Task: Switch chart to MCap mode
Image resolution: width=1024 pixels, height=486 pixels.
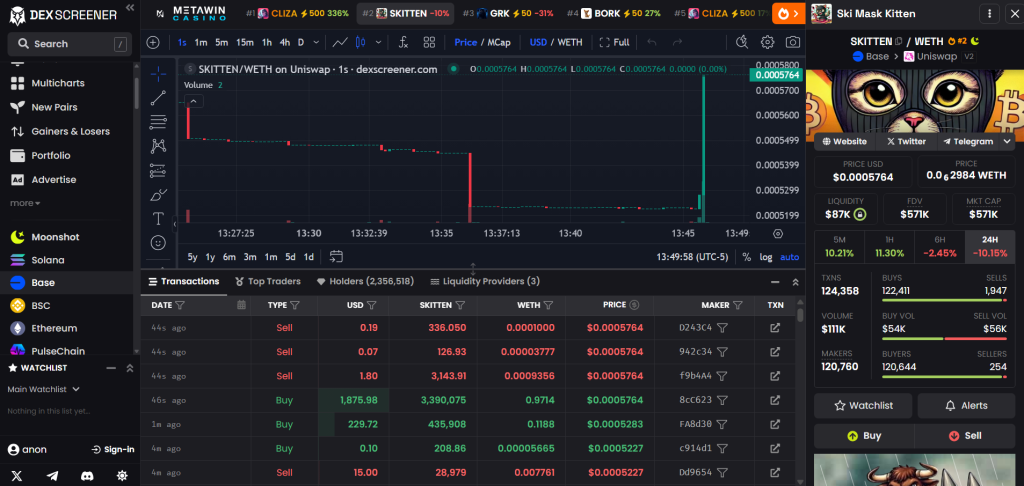Action: coord(499,42)
